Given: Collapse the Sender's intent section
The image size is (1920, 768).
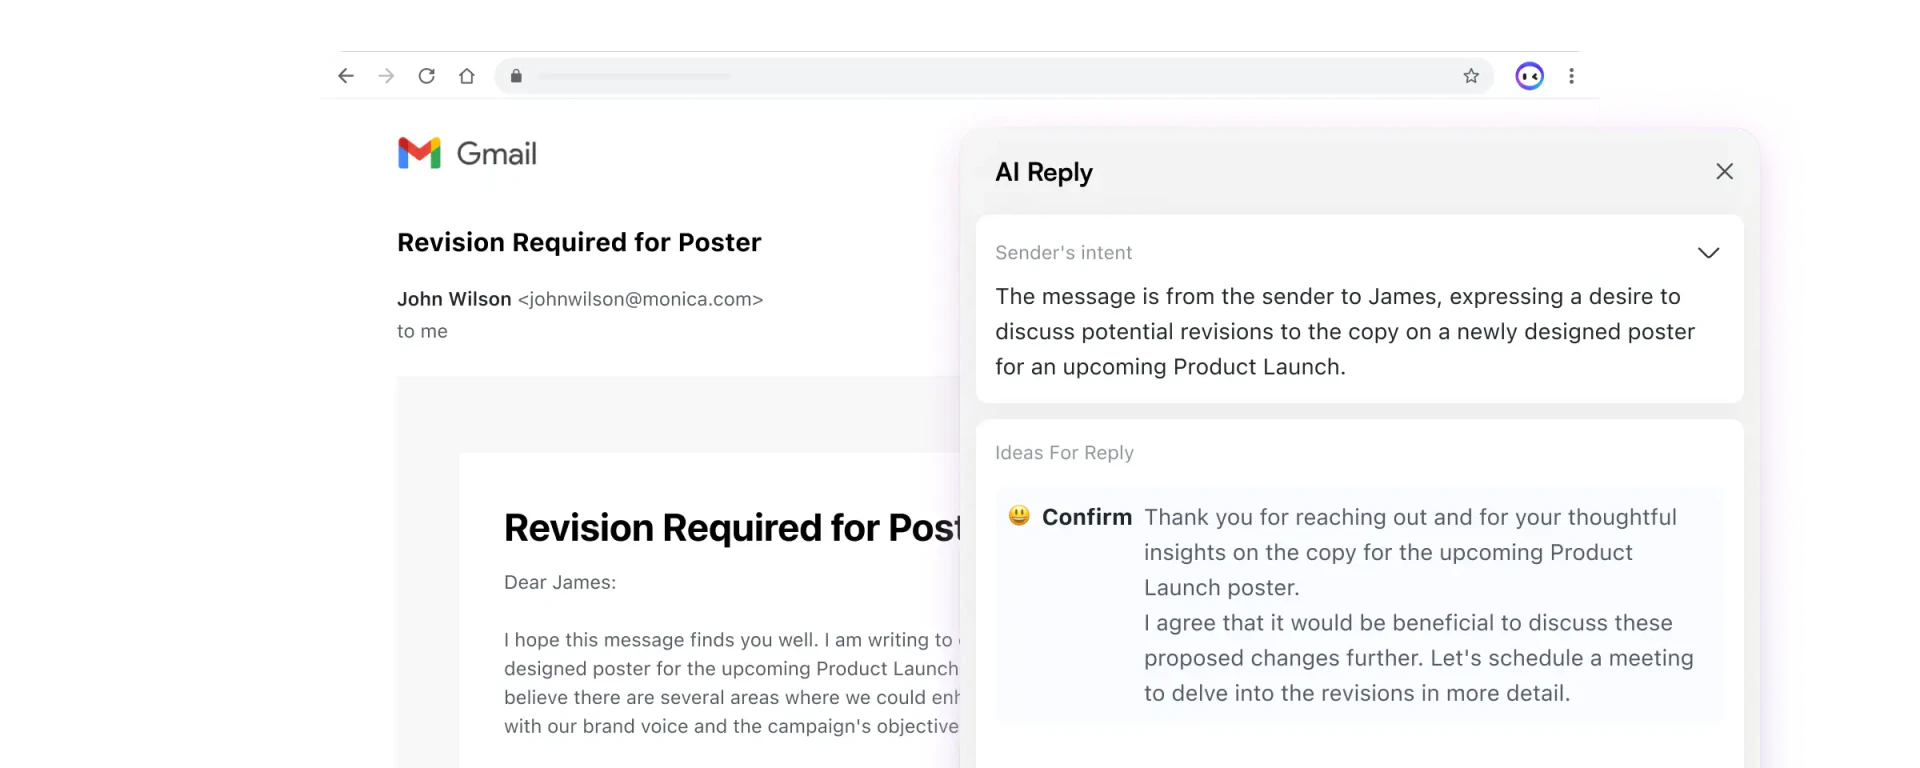Looking at the screenshot, I should click(x=1708, y=253).
